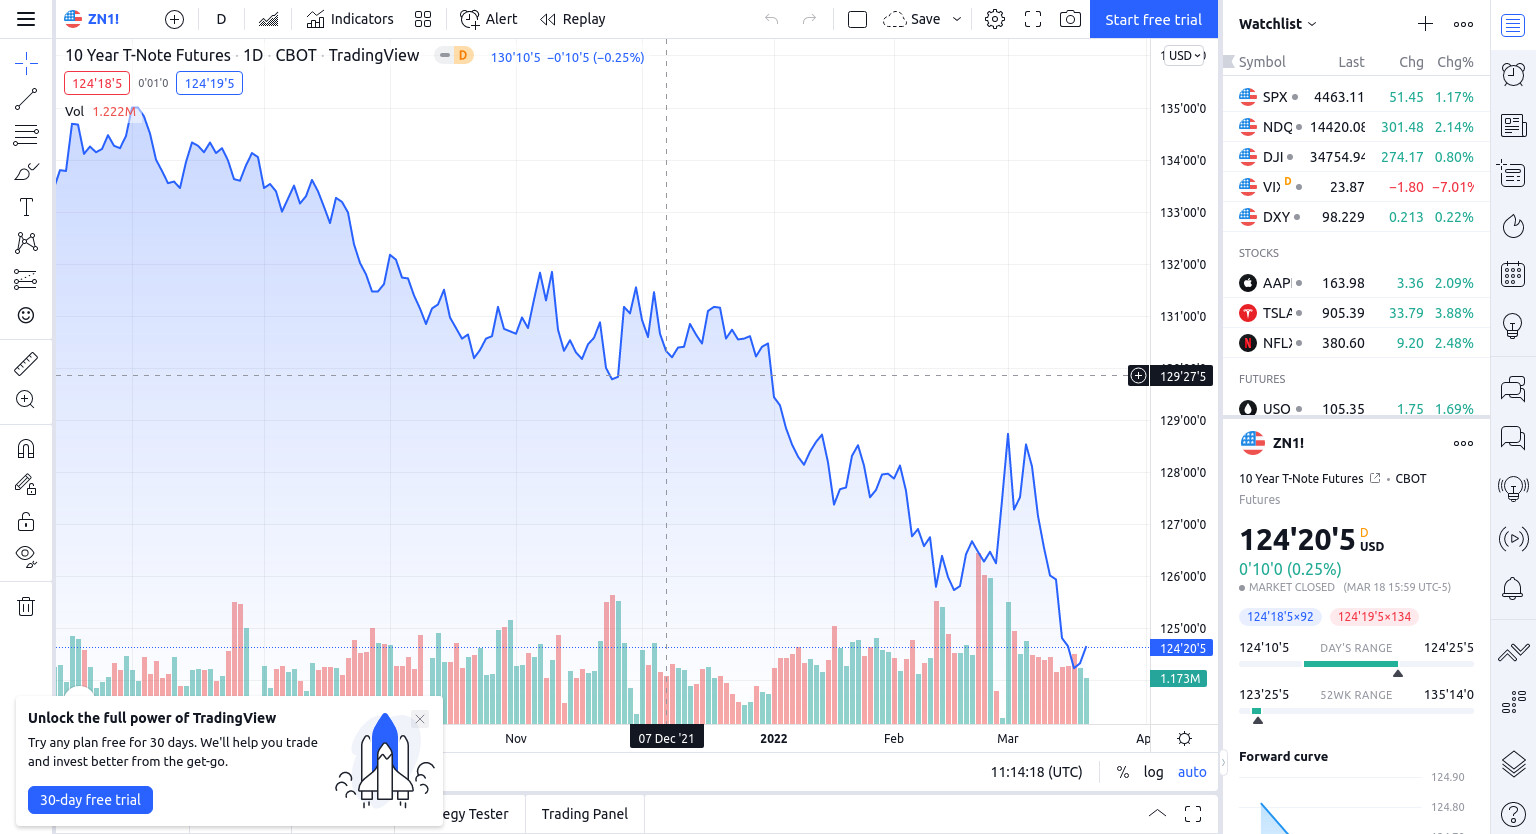Open the Ideas lightbulb panel
This screenshot has width=1536, height=834.
1513,325
